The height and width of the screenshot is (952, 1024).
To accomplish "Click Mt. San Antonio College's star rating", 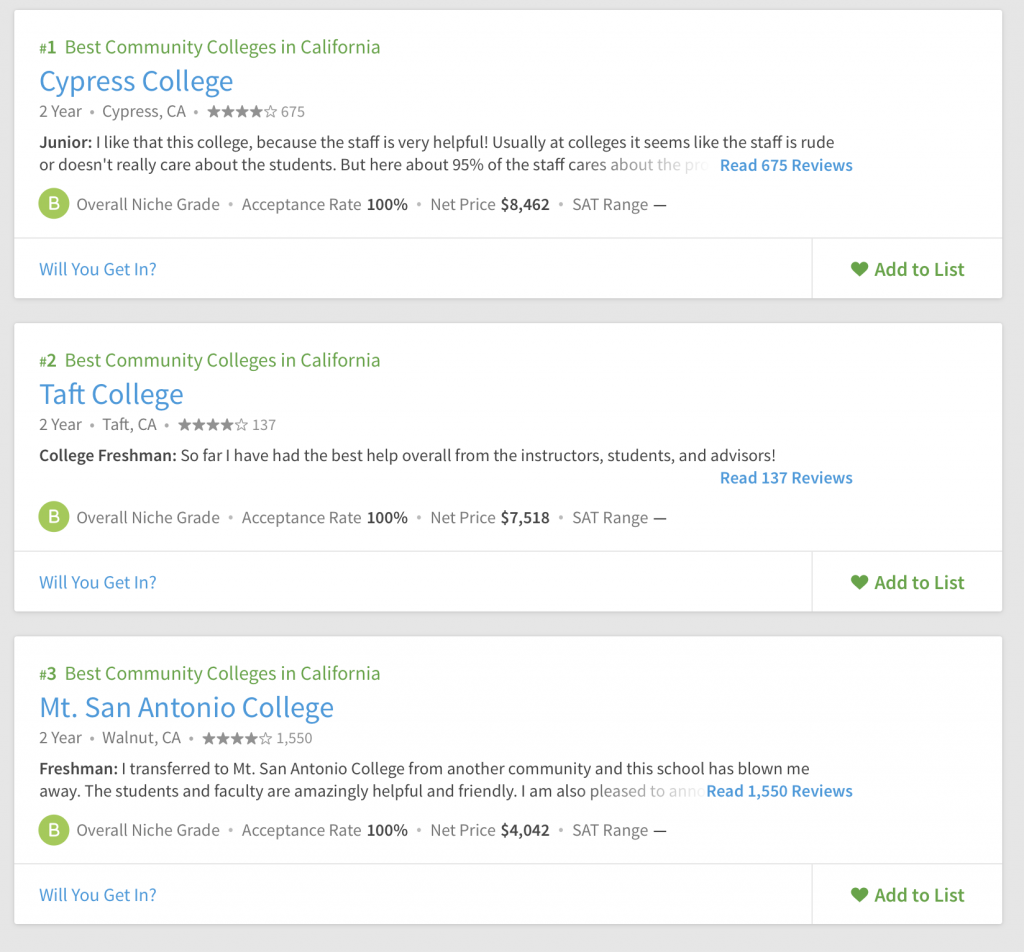I will [x=237, y=738].
